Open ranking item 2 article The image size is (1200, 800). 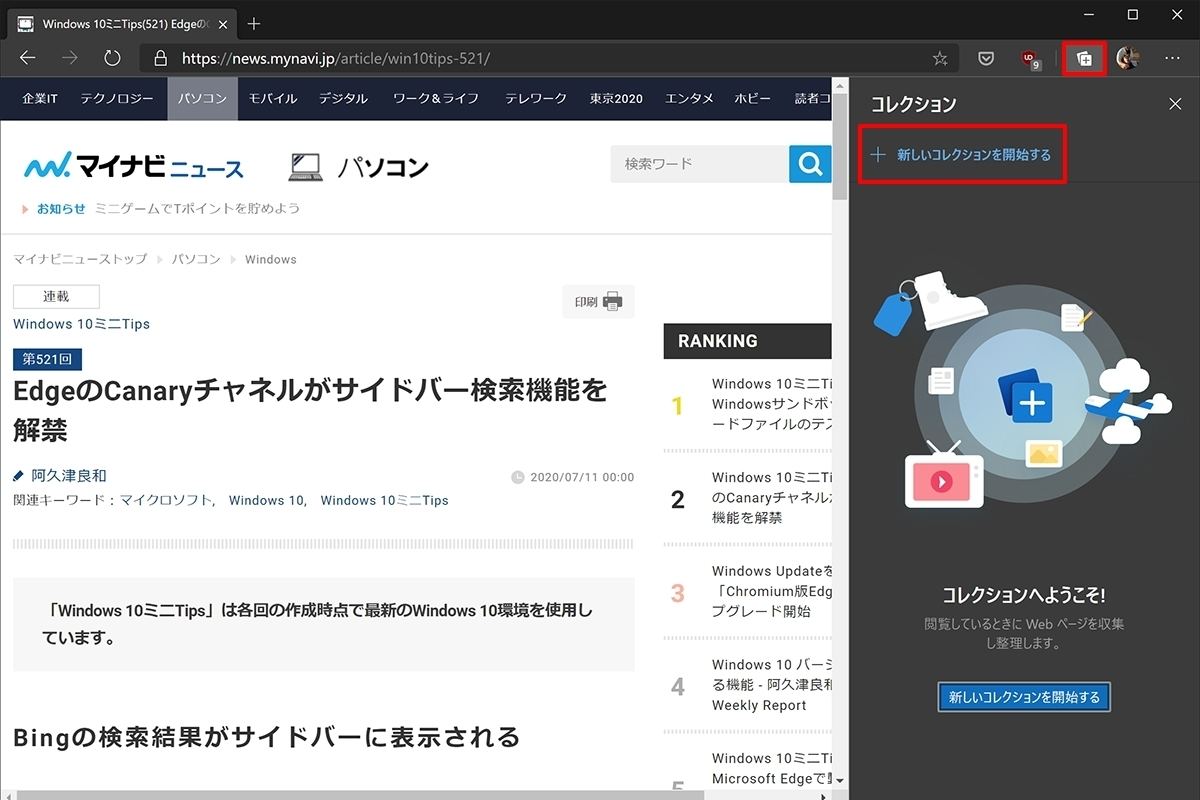click(x=772, y=497)
